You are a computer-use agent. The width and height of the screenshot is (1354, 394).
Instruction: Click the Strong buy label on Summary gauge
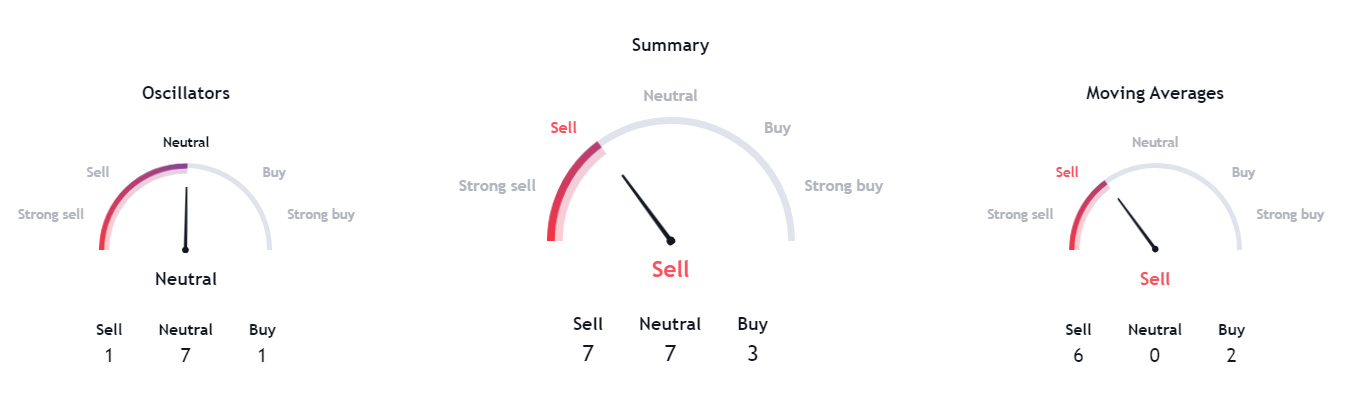click(x=844, y=185)
